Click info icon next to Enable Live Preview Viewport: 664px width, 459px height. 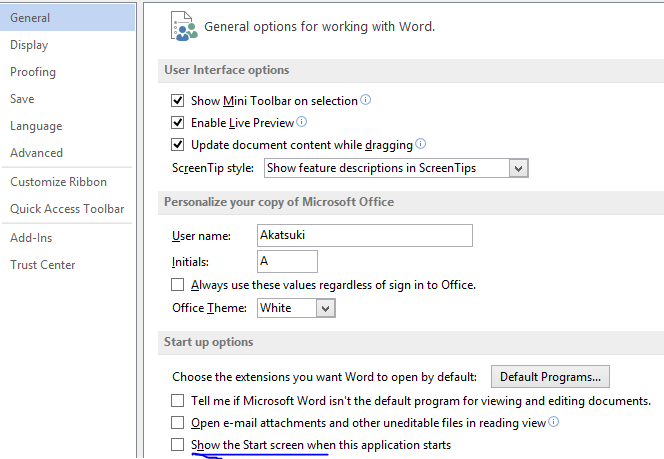(x=302, y=122)
